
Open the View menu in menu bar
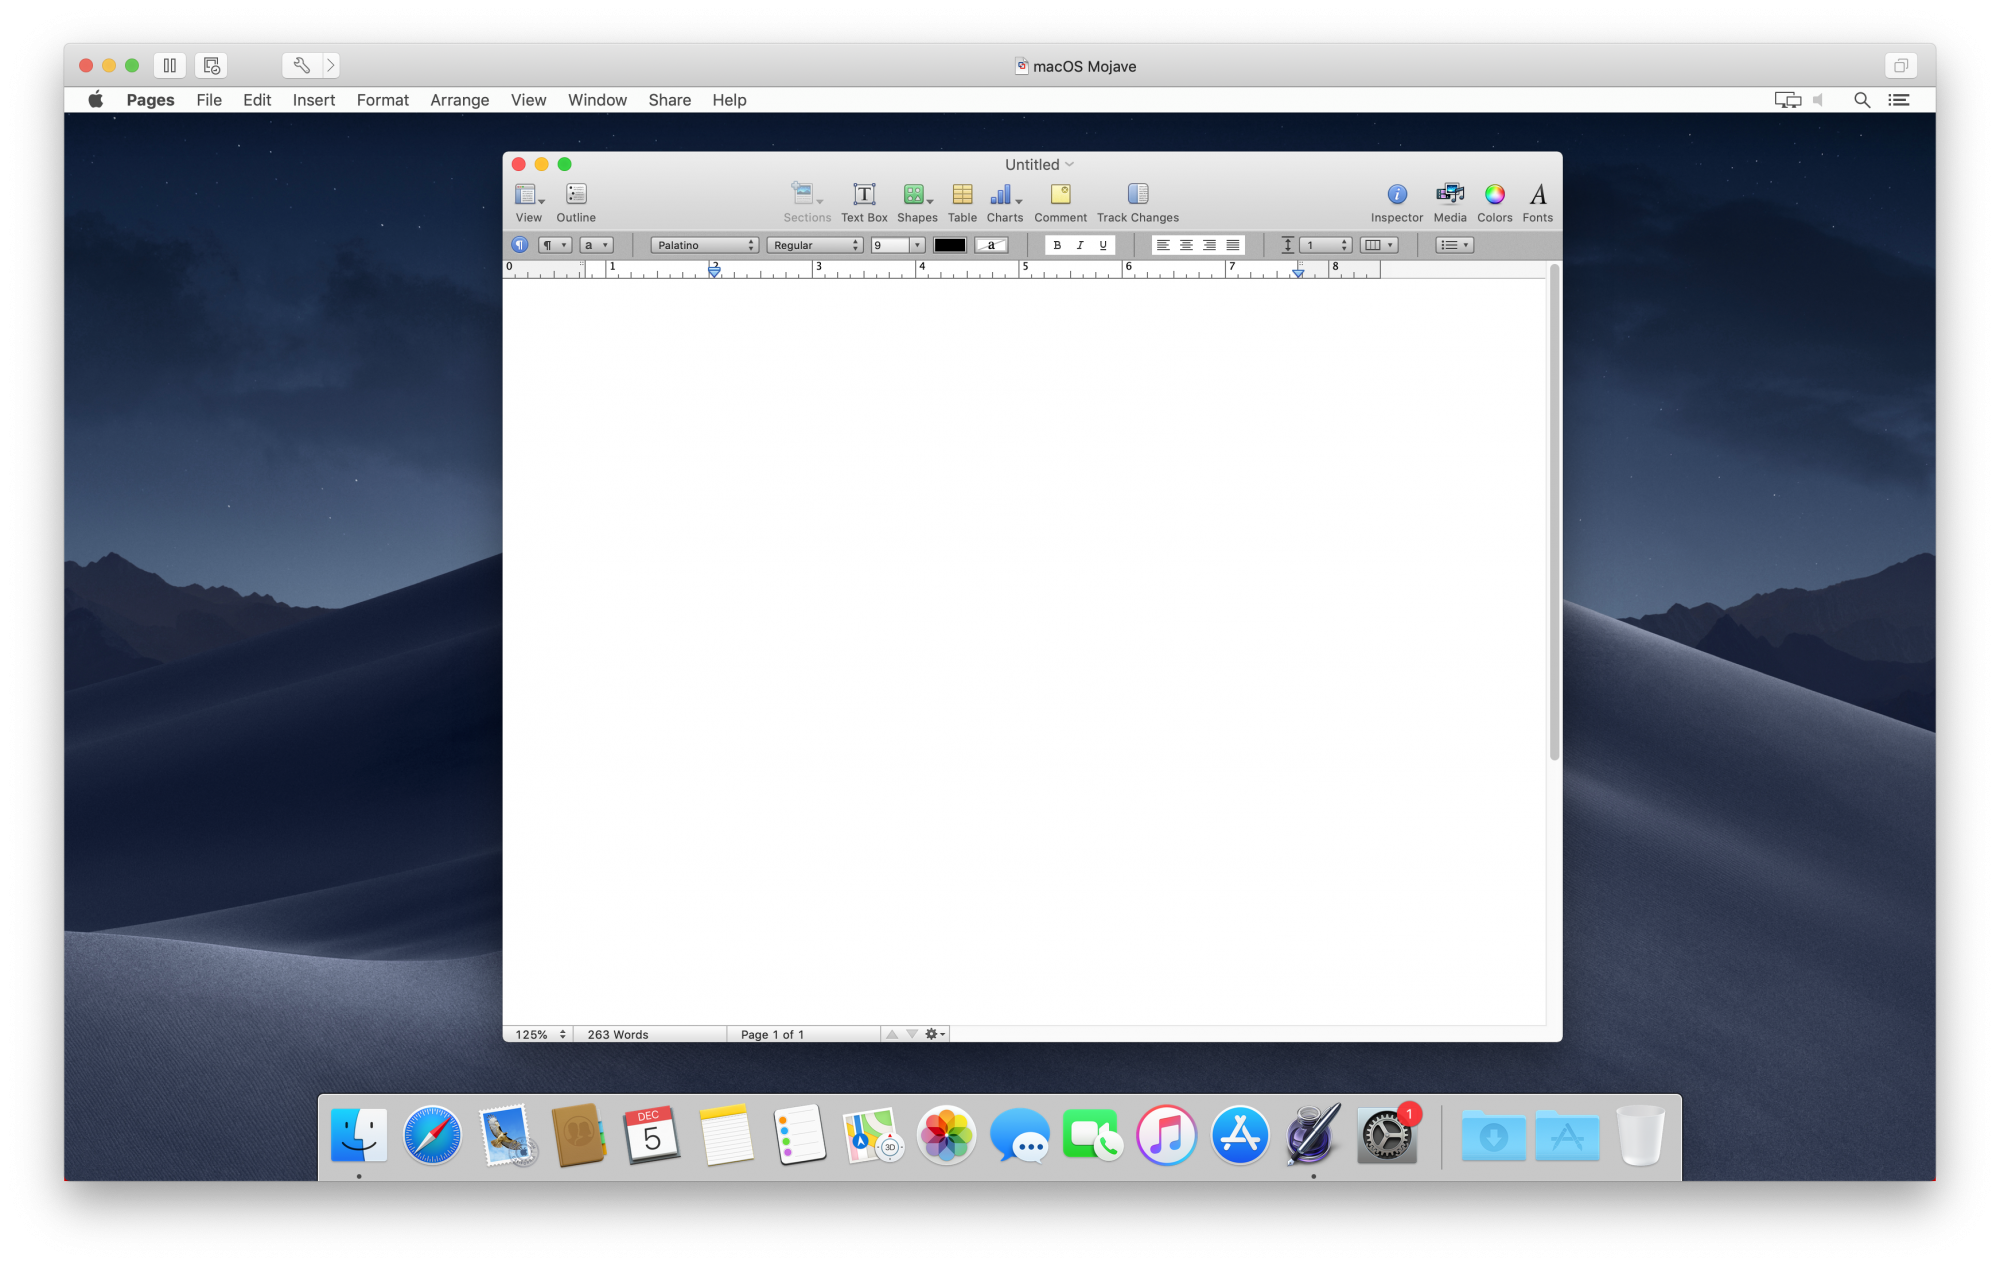click(x=528, y=100)
